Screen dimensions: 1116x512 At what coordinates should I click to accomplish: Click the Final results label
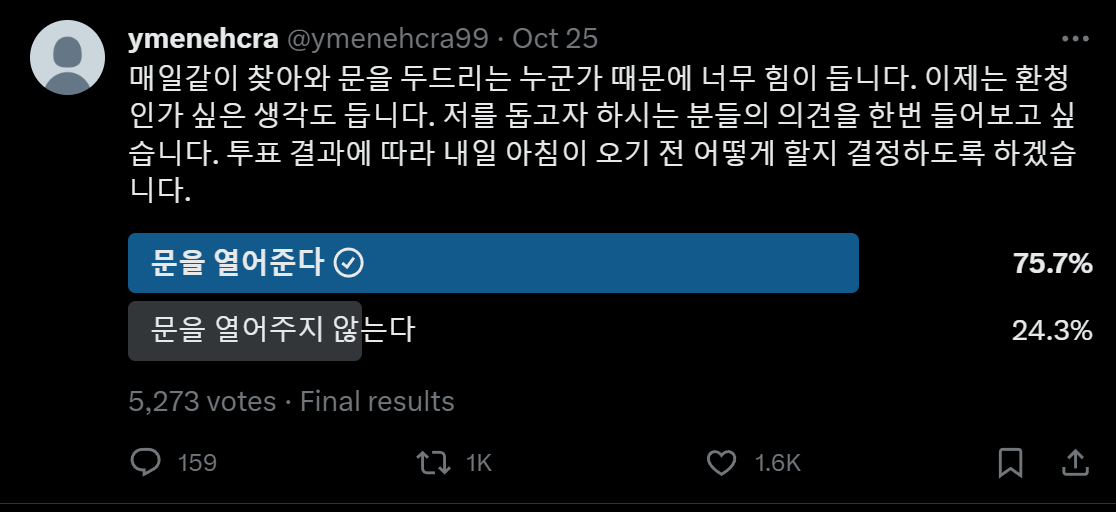(x=377, y=402)
